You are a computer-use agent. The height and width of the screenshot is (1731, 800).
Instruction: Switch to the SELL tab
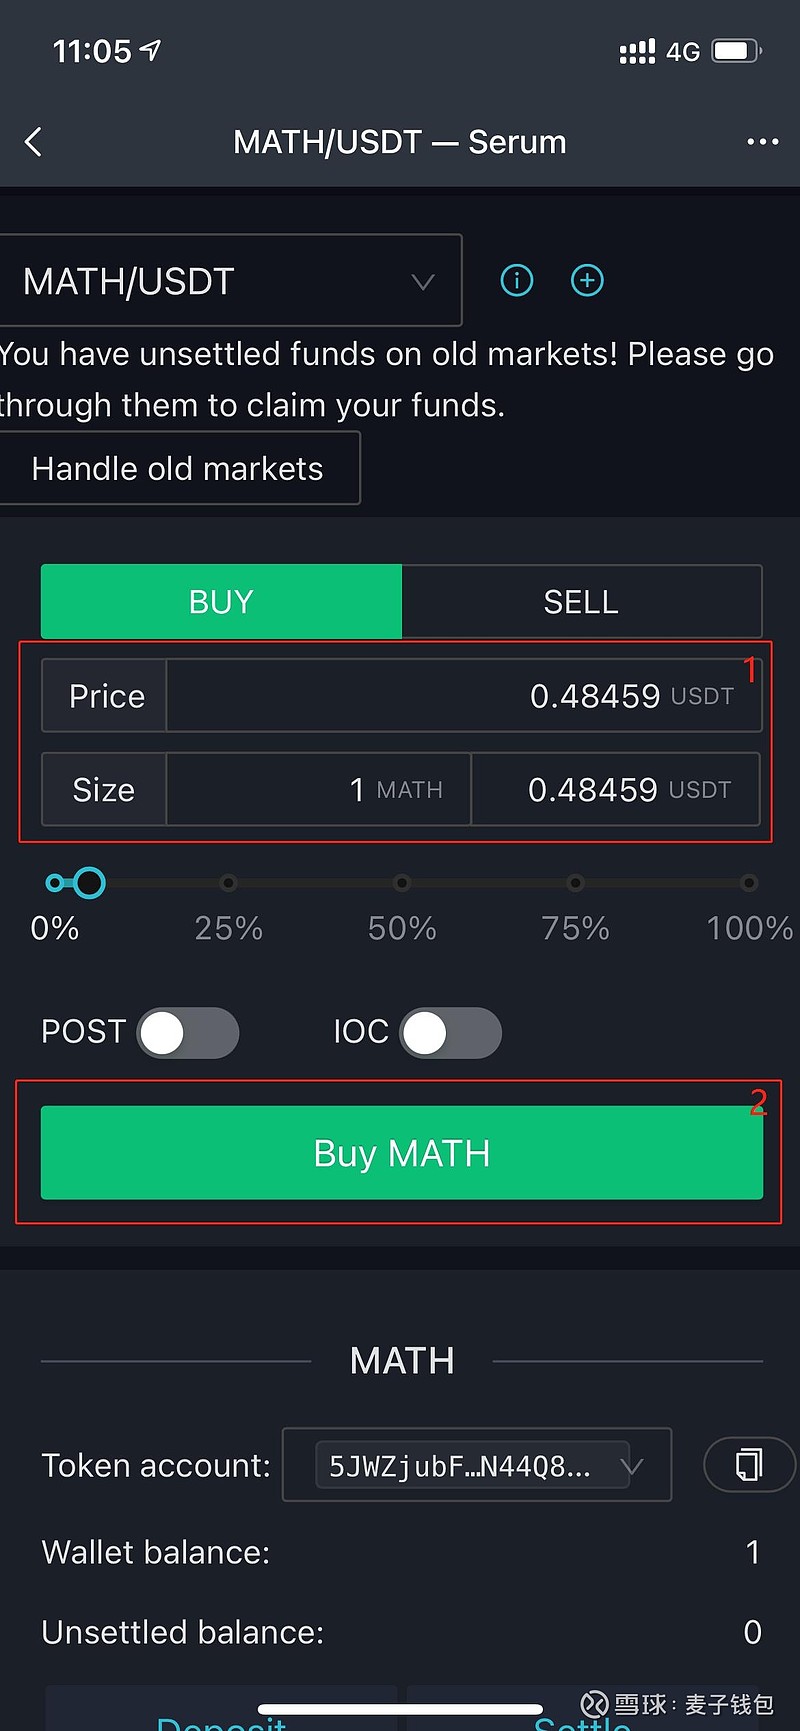pyautogui.click(x=581, y=602)
